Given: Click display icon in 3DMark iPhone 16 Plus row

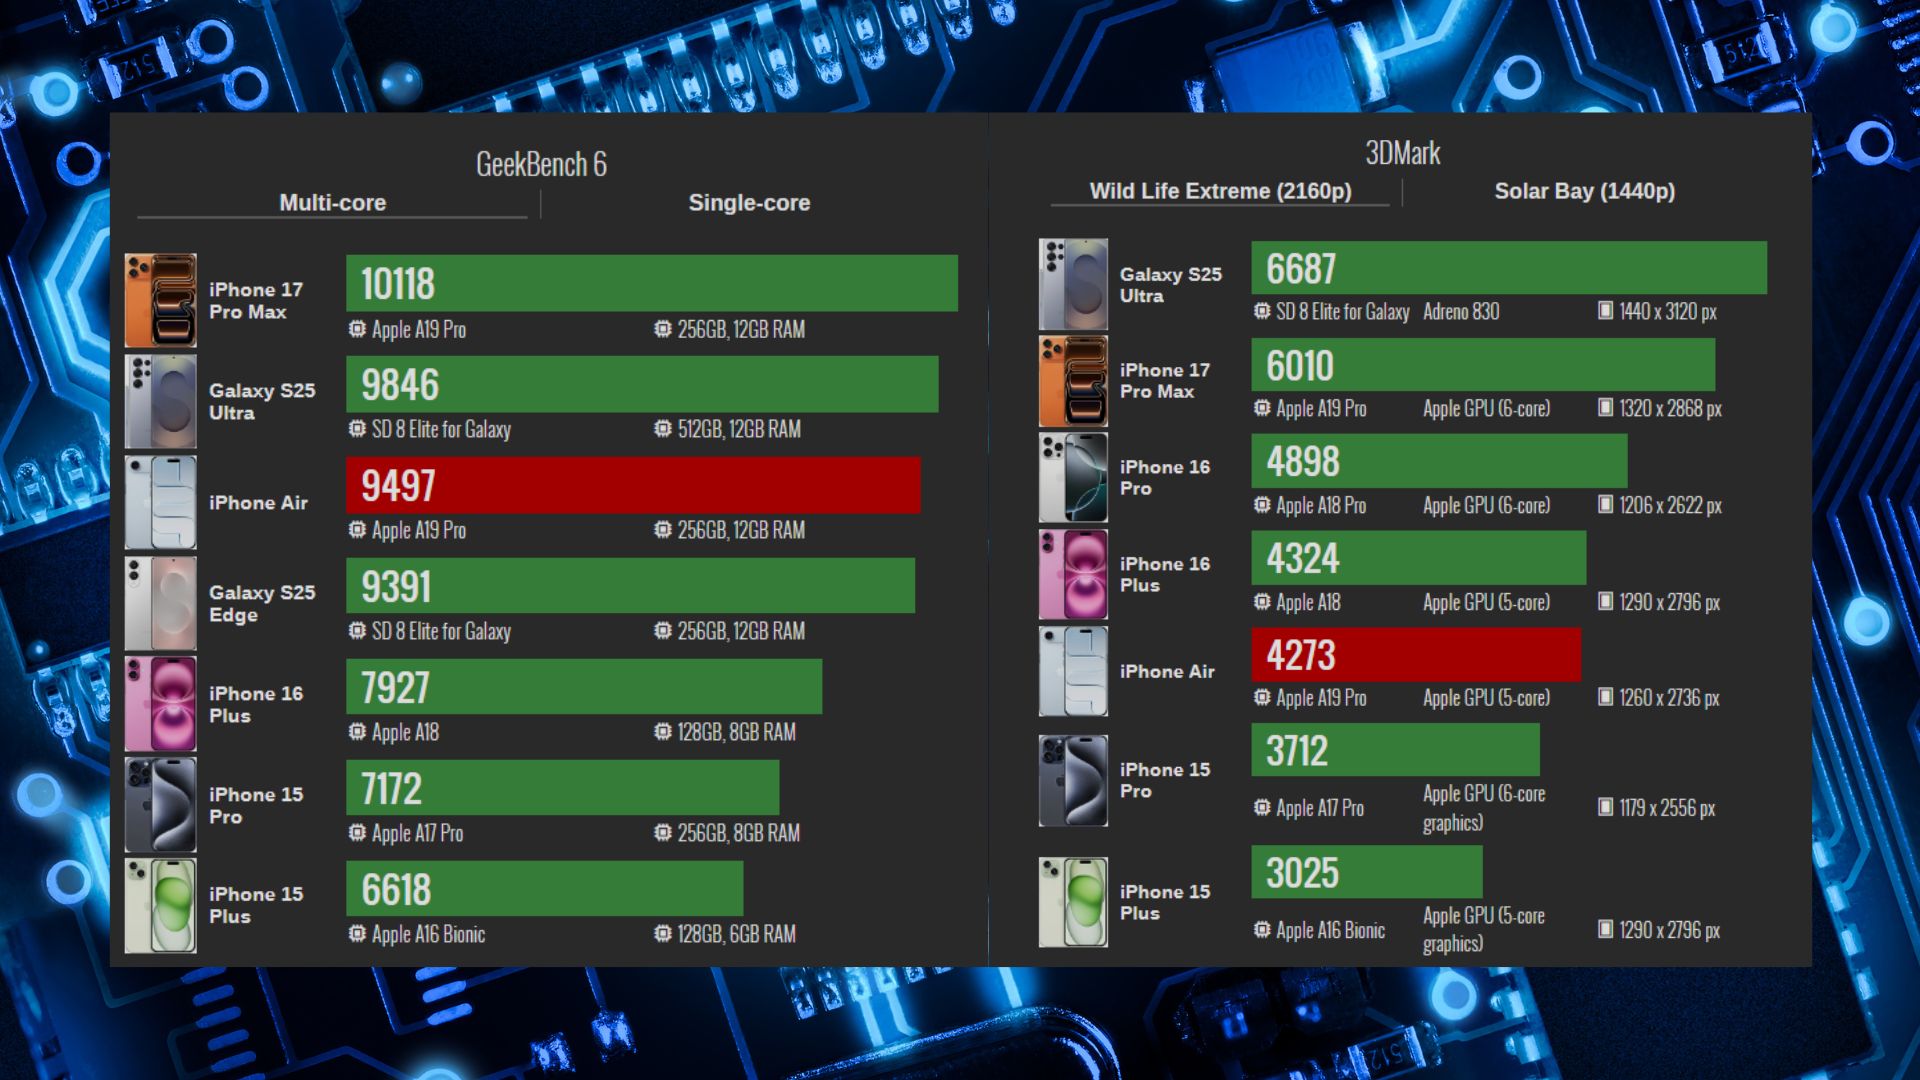Looking at the screenshot, I should click(1605, 602).
